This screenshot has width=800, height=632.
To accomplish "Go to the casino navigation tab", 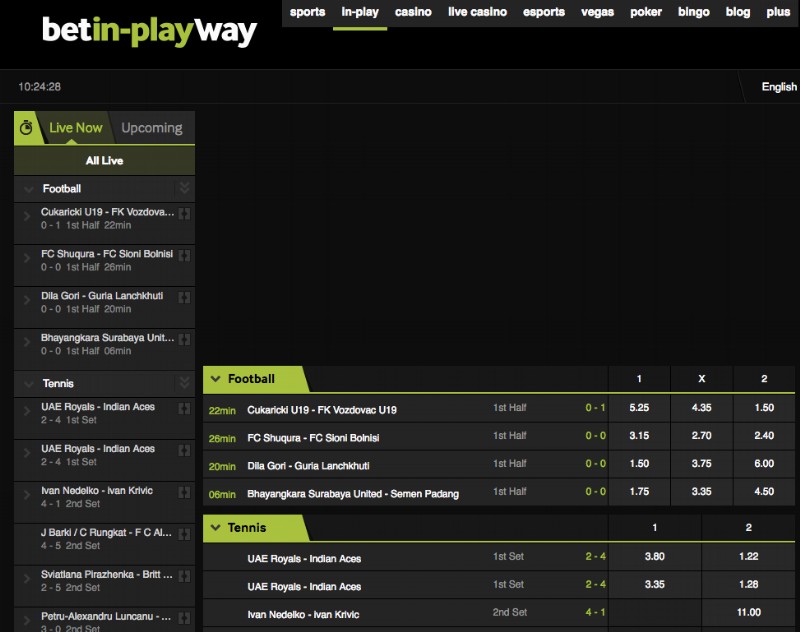I will click(x=413, y=12).
